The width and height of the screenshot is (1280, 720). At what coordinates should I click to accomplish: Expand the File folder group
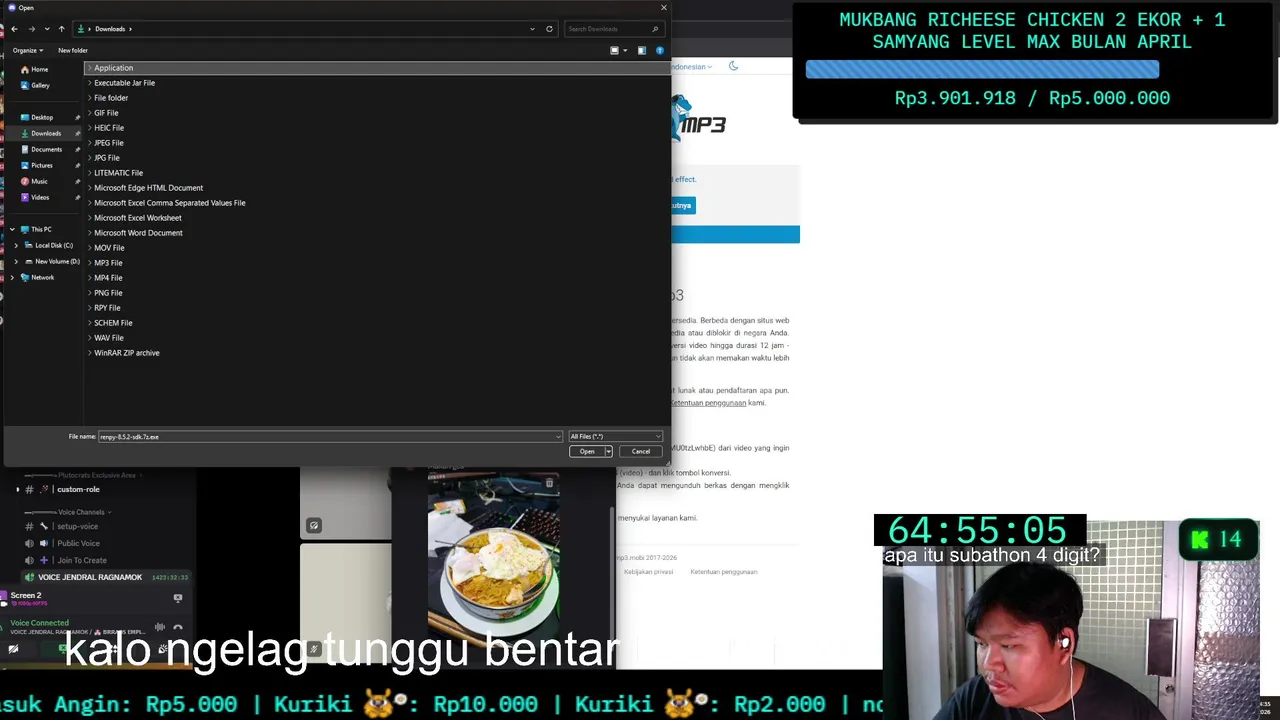(x=90, y=98)
